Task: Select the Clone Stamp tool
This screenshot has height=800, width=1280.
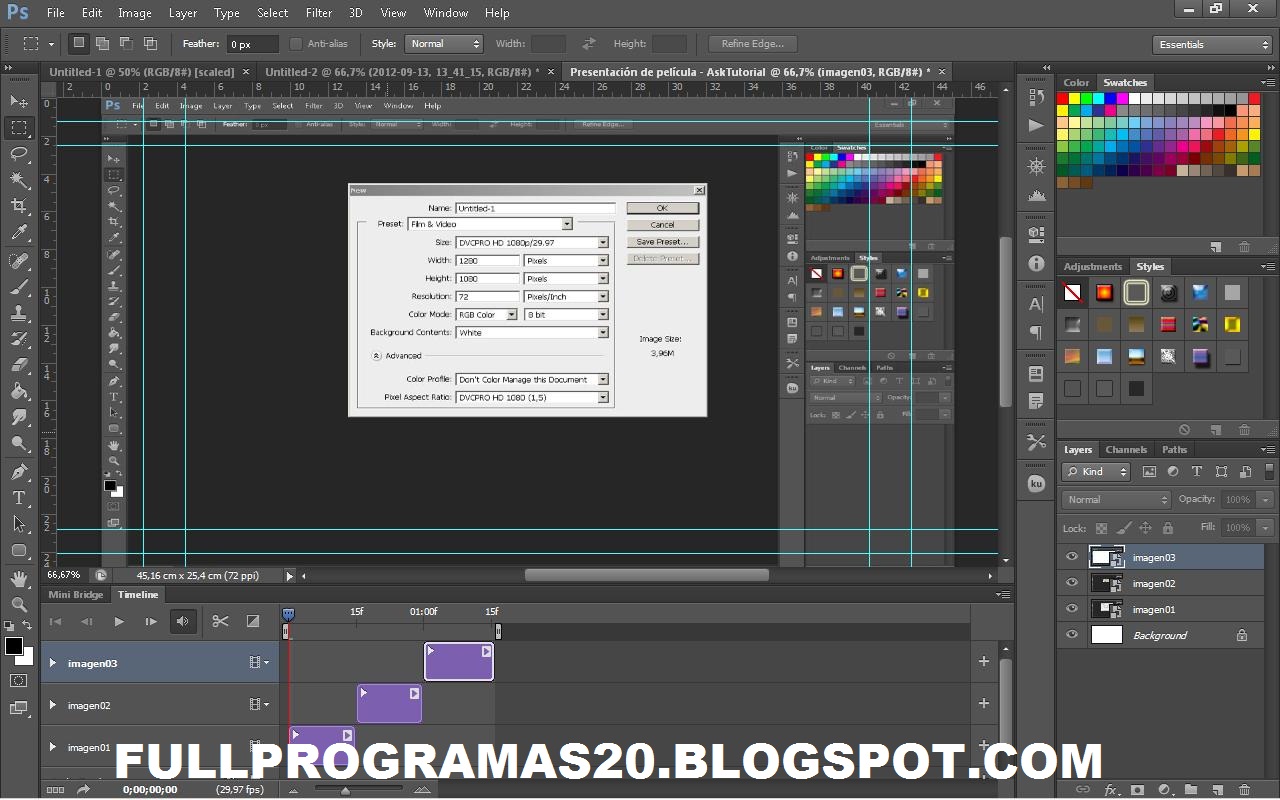Action: pos(19,313)
